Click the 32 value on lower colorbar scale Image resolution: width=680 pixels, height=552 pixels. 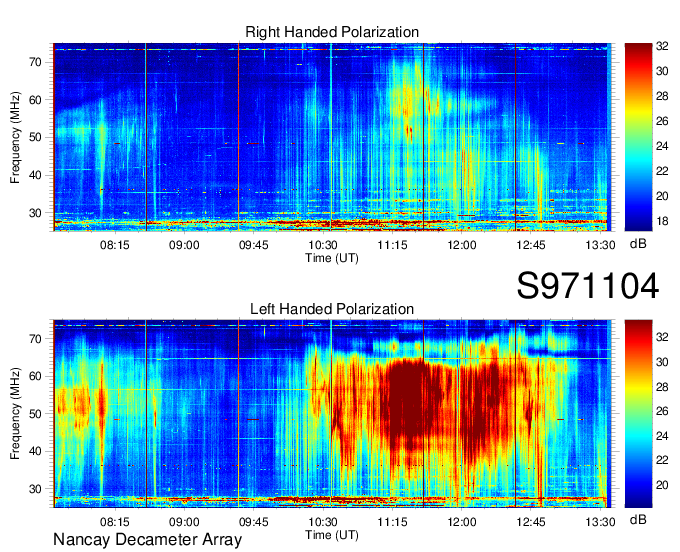click(x=662, y=337)
